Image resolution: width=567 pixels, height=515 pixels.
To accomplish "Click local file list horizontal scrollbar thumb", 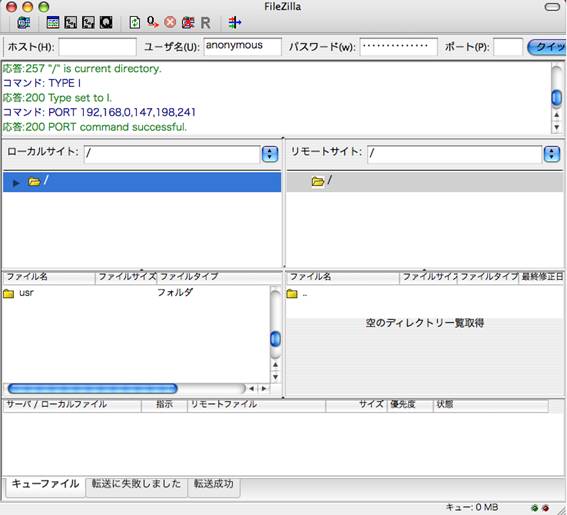I will (x=93, y=389).
